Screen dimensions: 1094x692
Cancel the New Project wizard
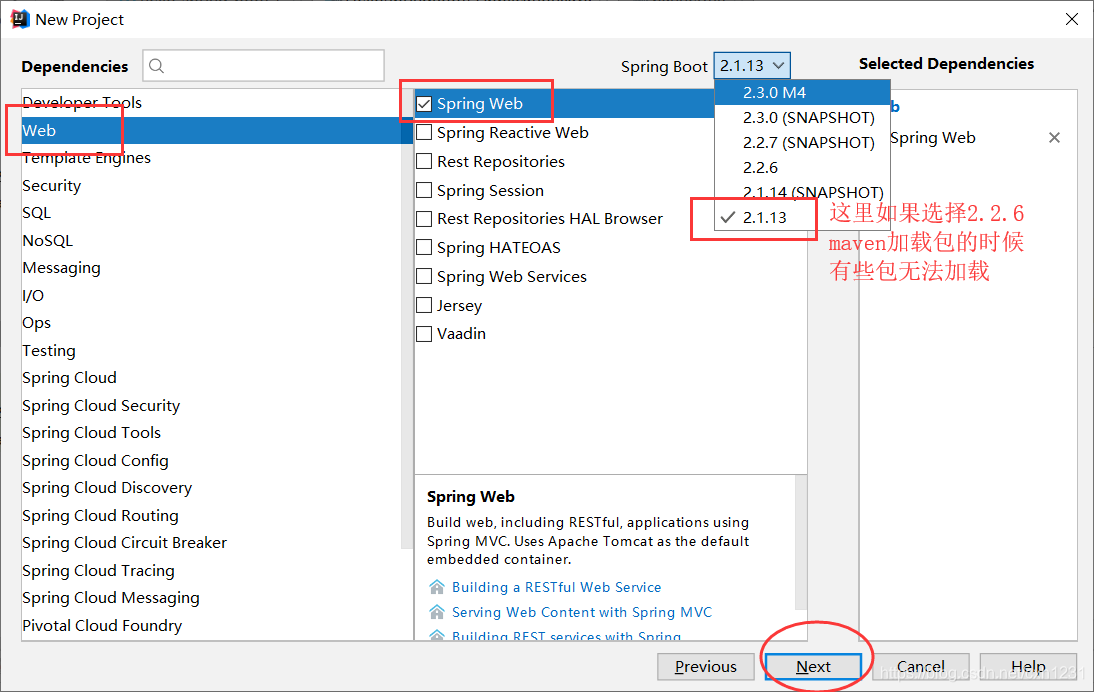coord(921,667)
